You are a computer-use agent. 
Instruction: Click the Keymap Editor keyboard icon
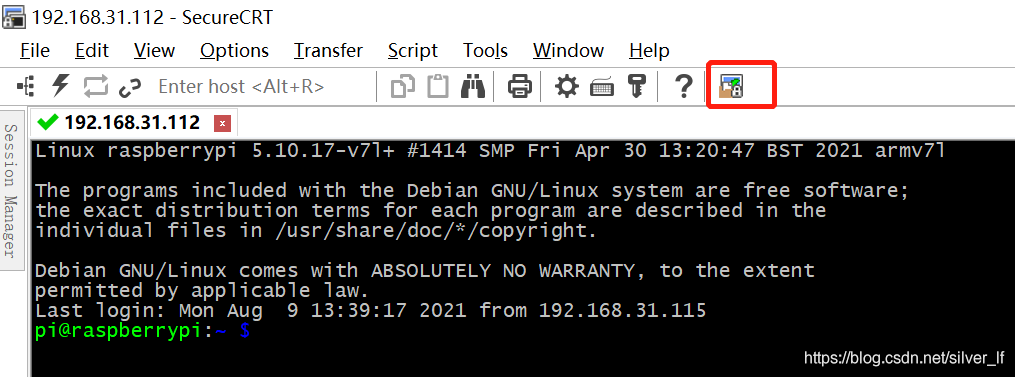click(x=602, y=87)
